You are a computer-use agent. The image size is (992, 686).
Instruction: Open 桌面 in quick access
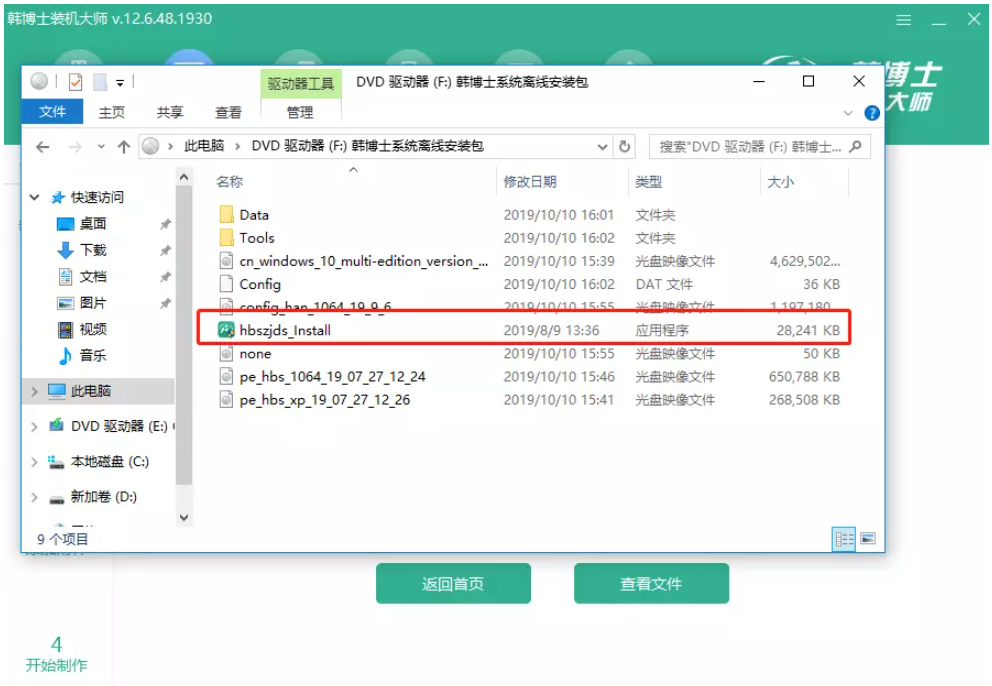[x=93, y=223]
